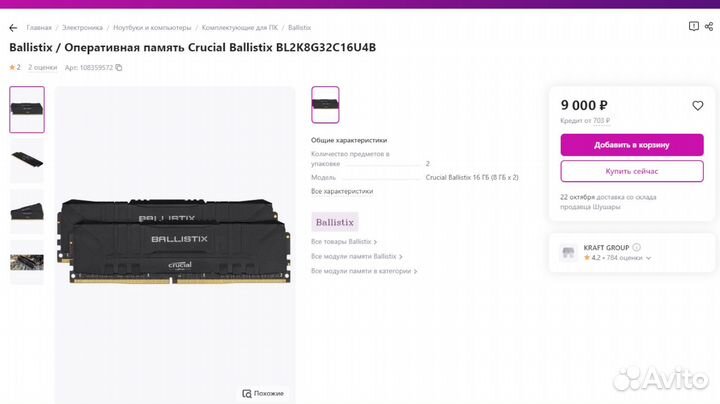Select the color variant swatch above characteristics

tap(325, 104)
